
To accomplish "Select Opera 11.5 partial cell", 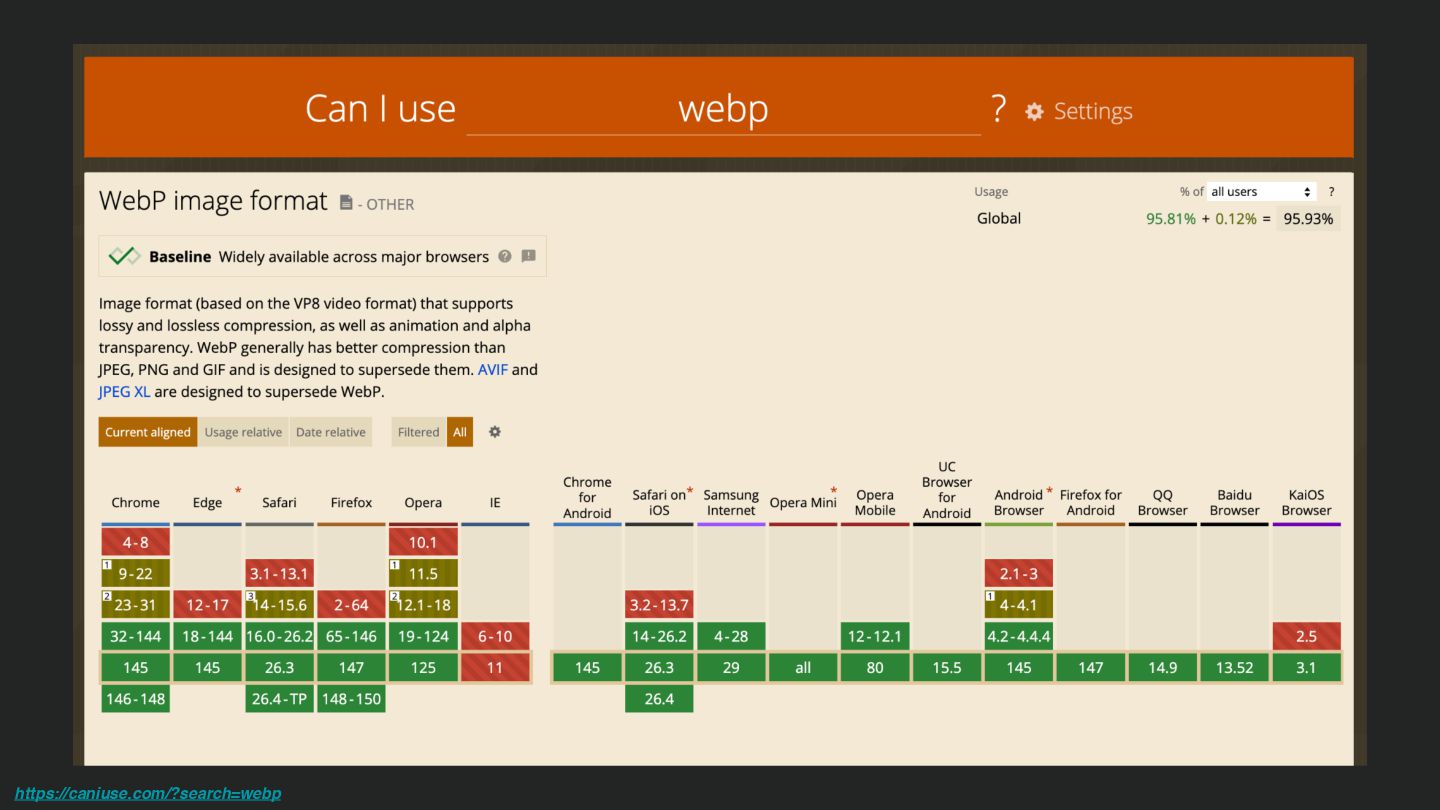I will click(423, 573).
